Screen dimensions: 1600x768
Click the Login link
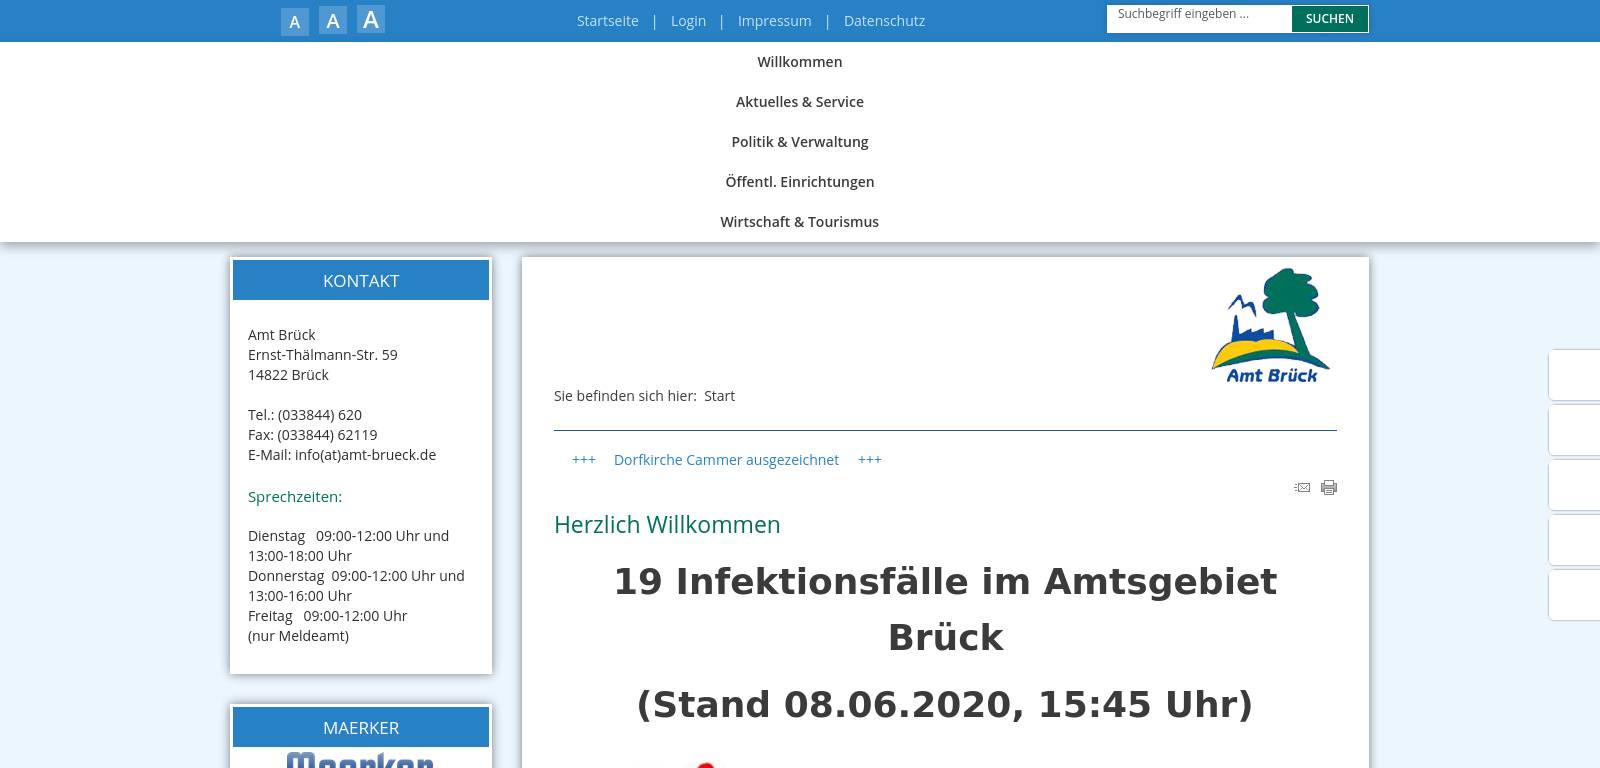pos(688,21)
